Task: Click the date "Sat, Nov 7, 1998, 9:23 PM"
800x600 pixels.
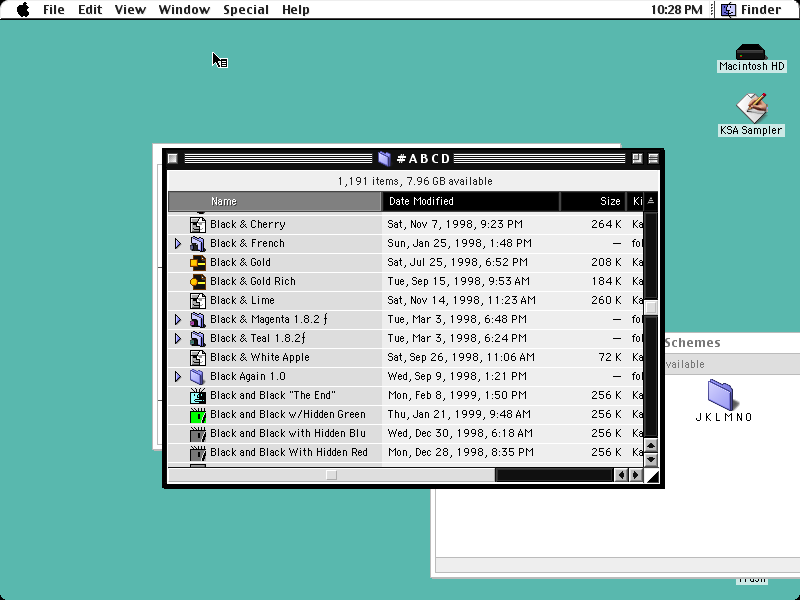Action: (455, 224)
